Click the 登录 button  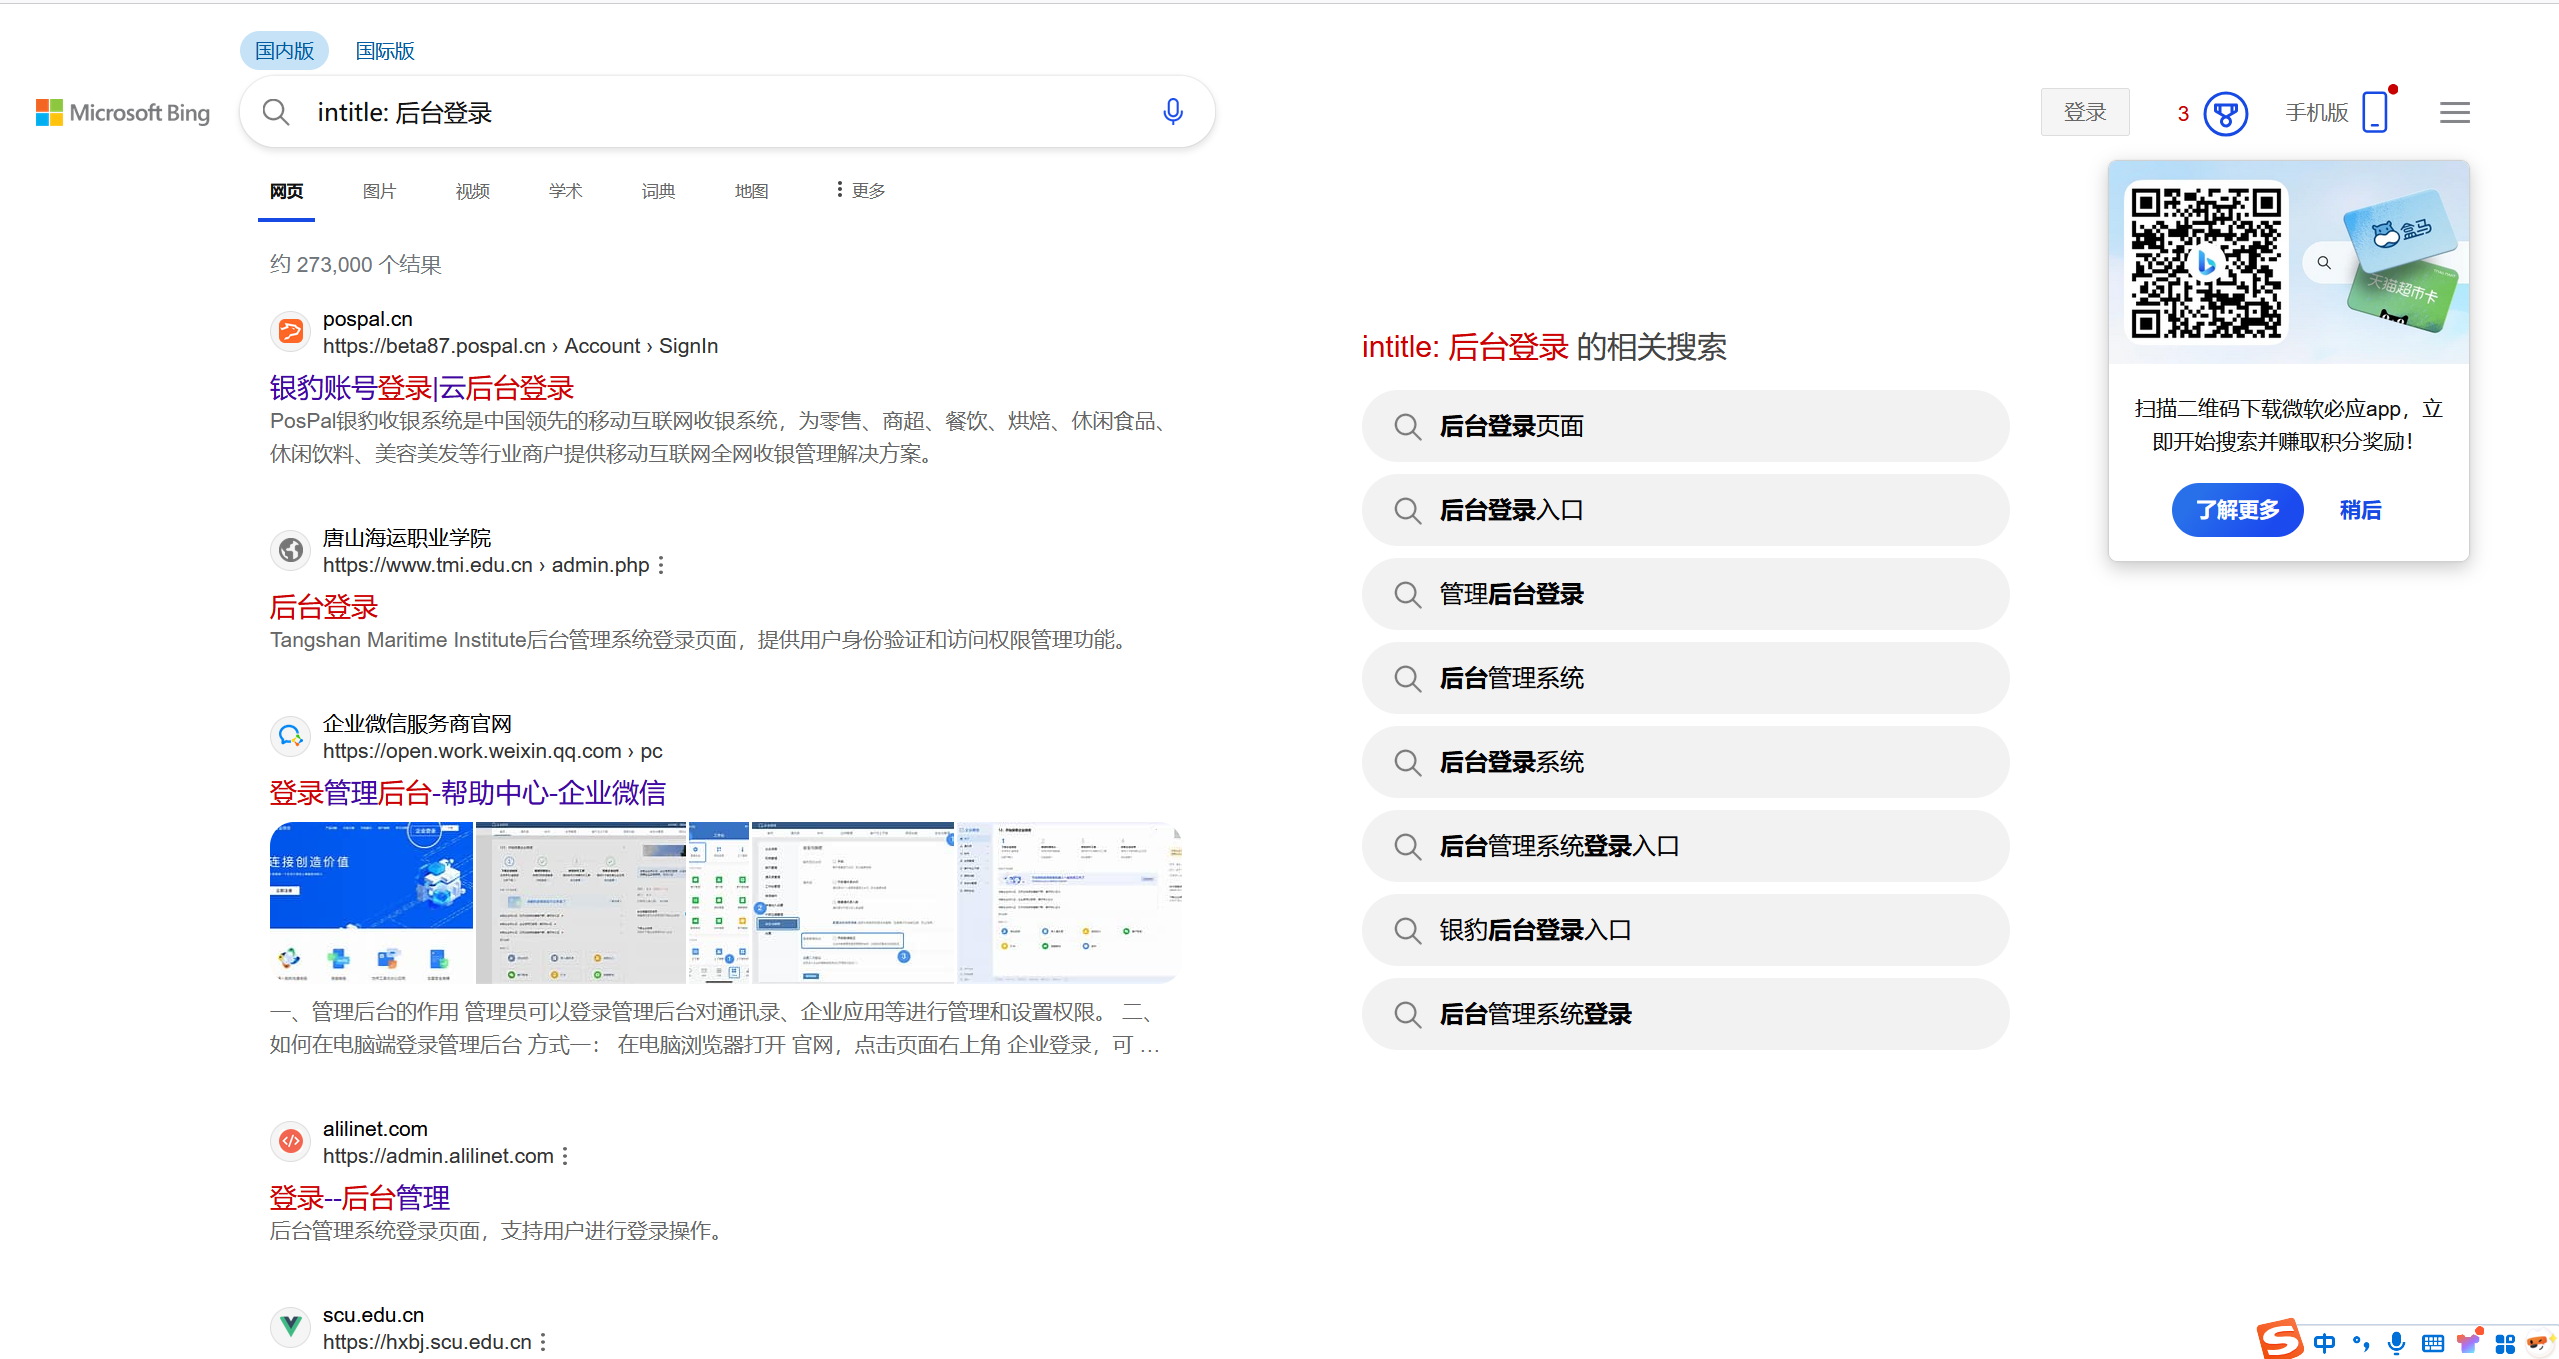2085,112
